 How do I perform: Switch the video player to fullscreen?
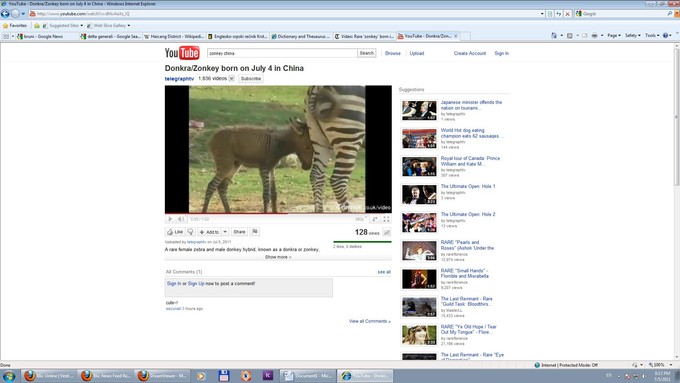coord(386,219)
